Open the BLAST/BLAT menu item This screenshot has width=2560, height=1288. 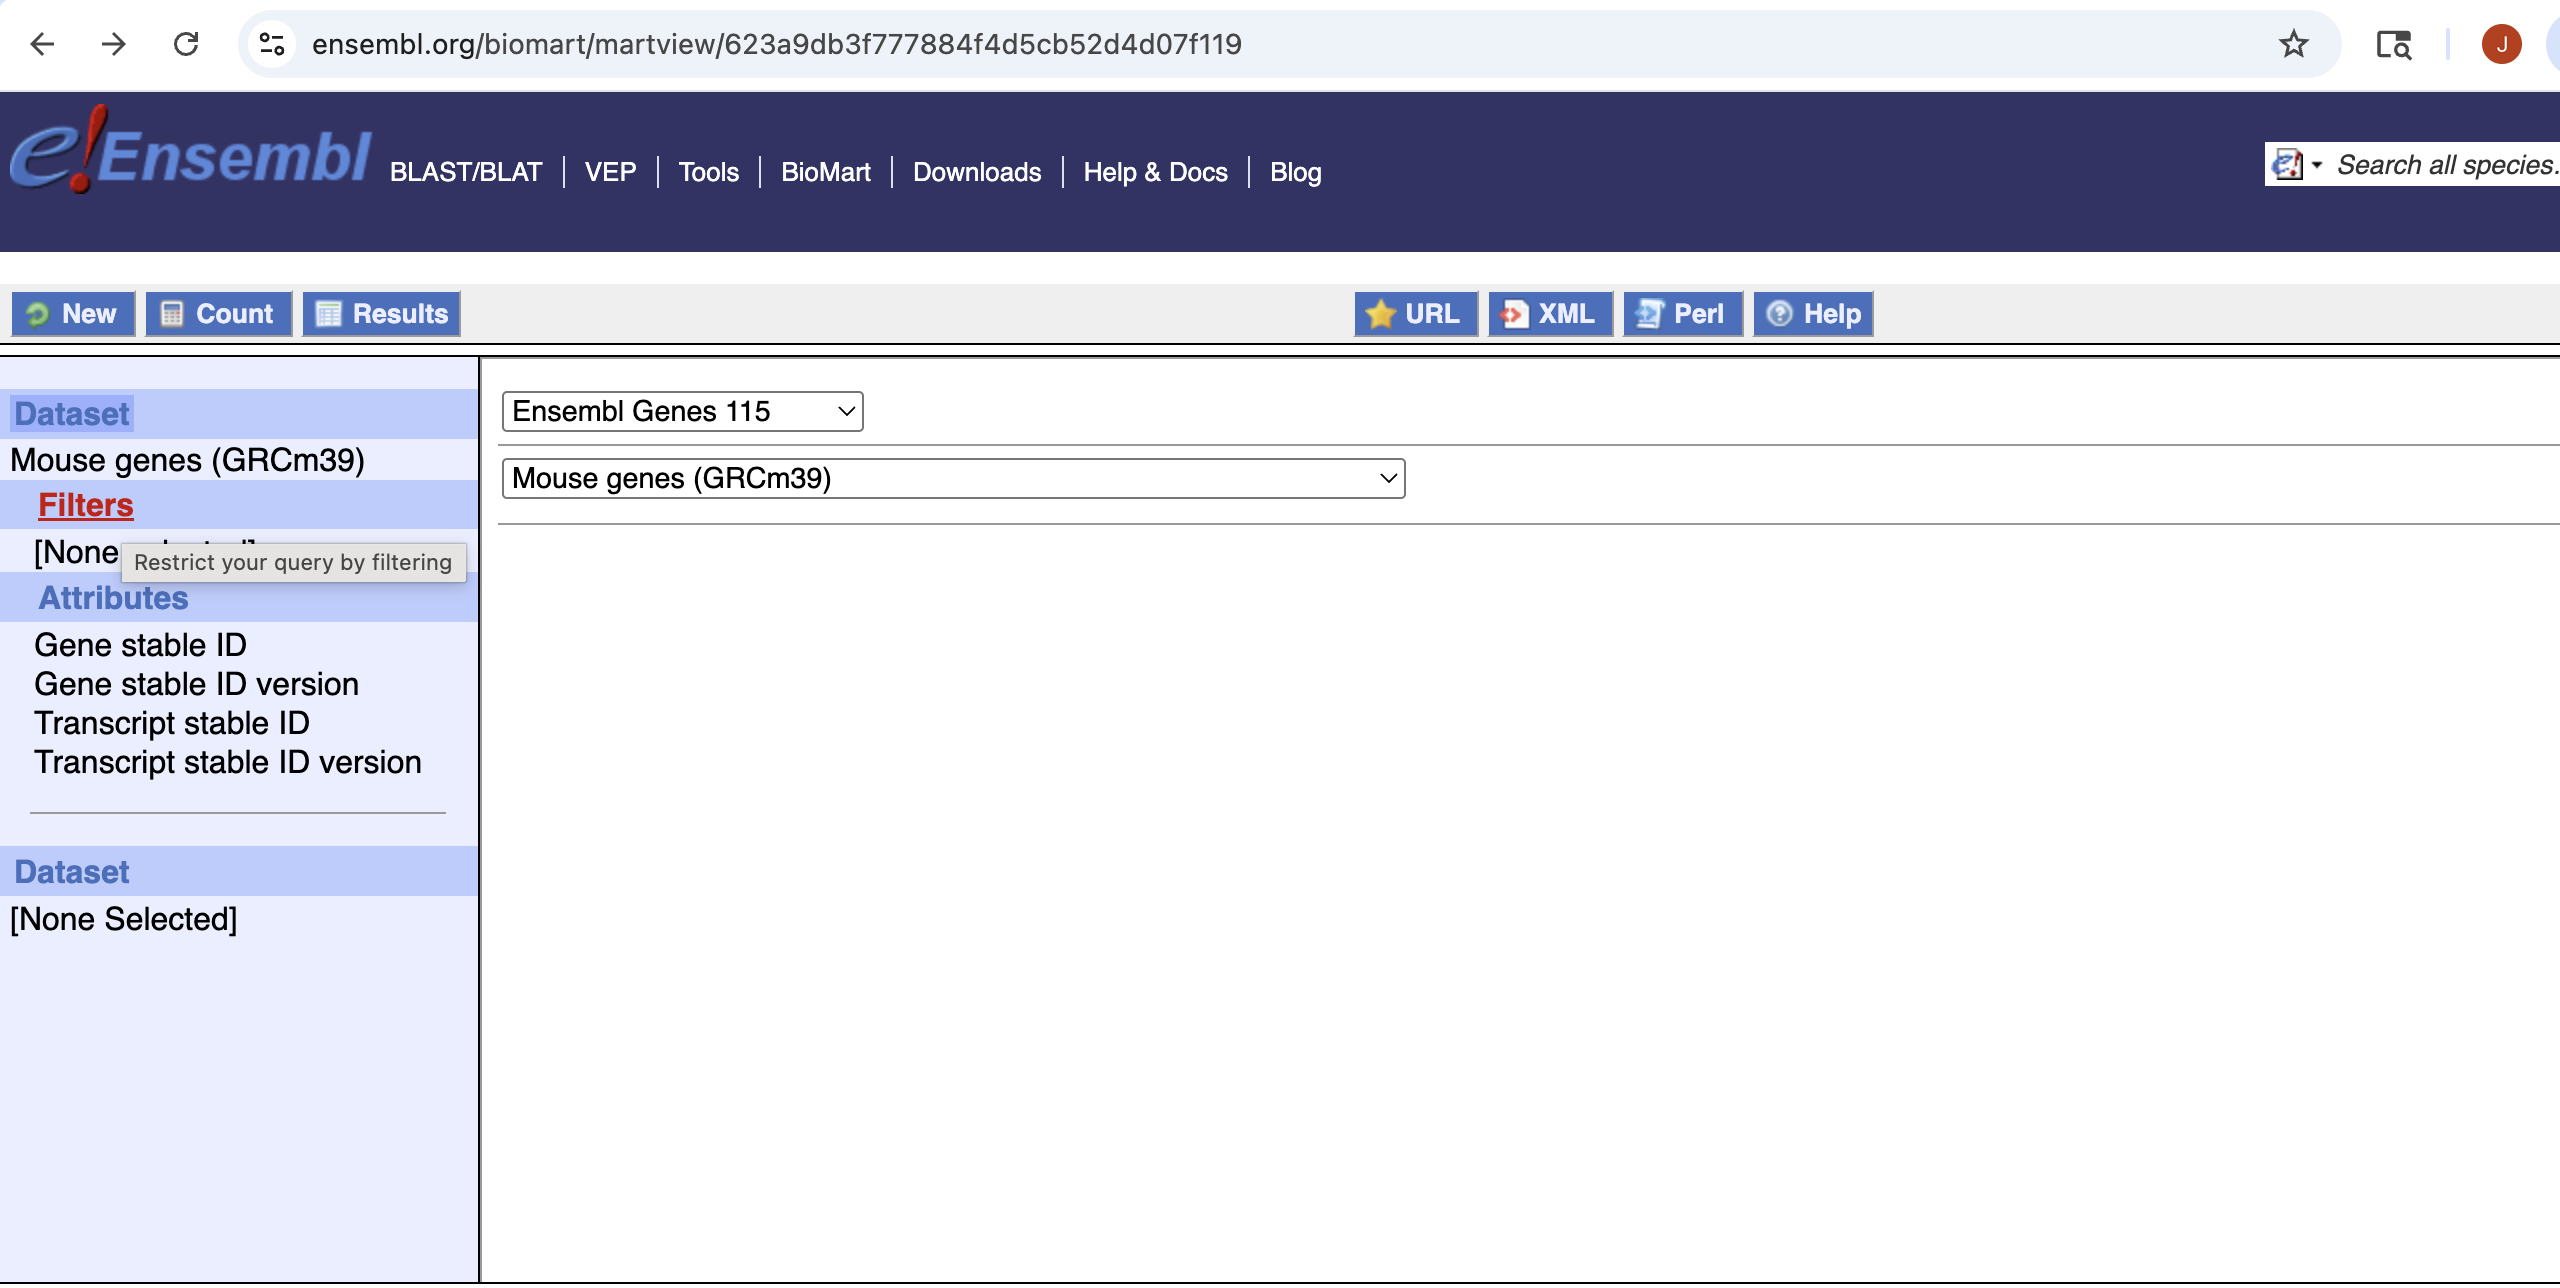click(465, 172)
